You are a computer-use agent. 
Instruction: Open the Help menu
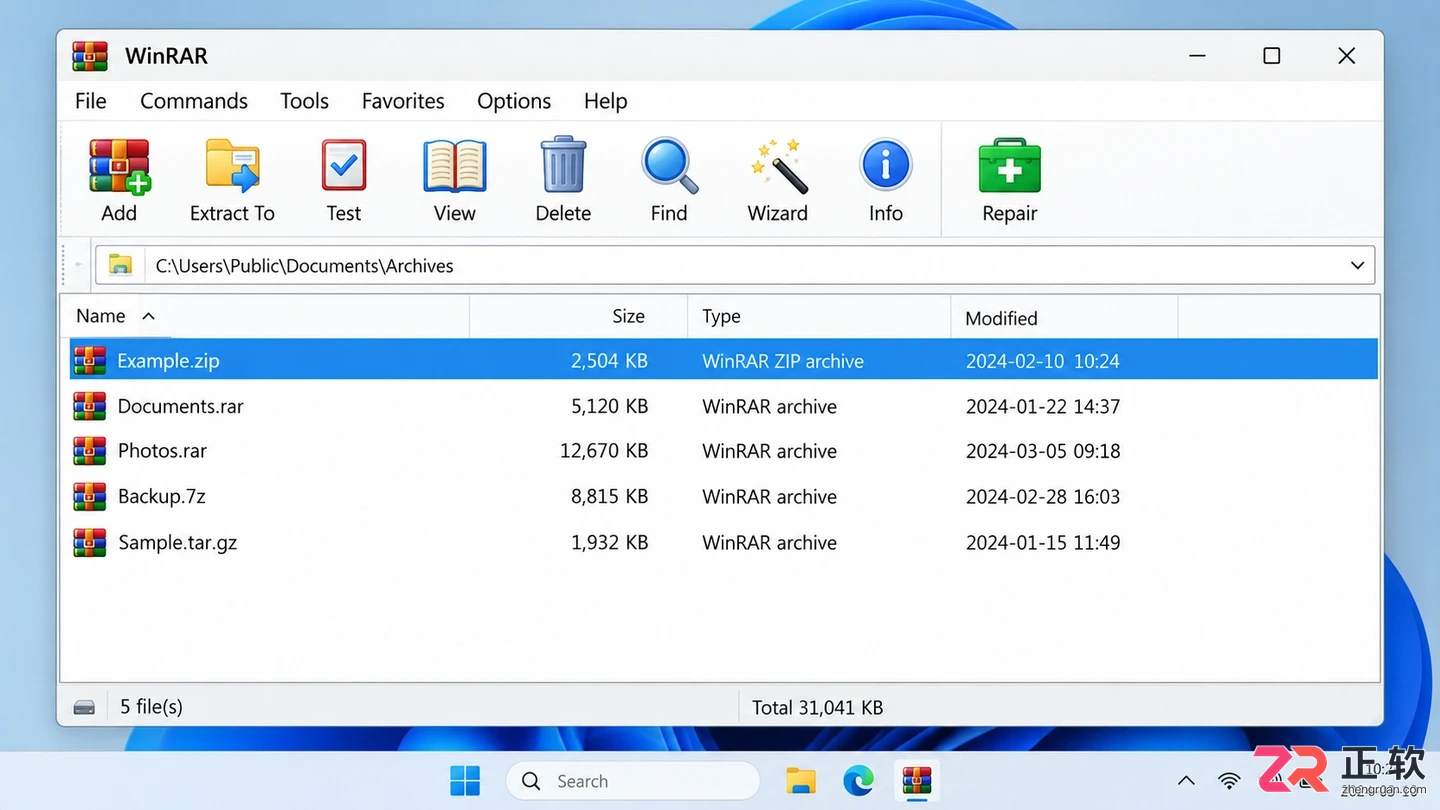pos(606,101)
